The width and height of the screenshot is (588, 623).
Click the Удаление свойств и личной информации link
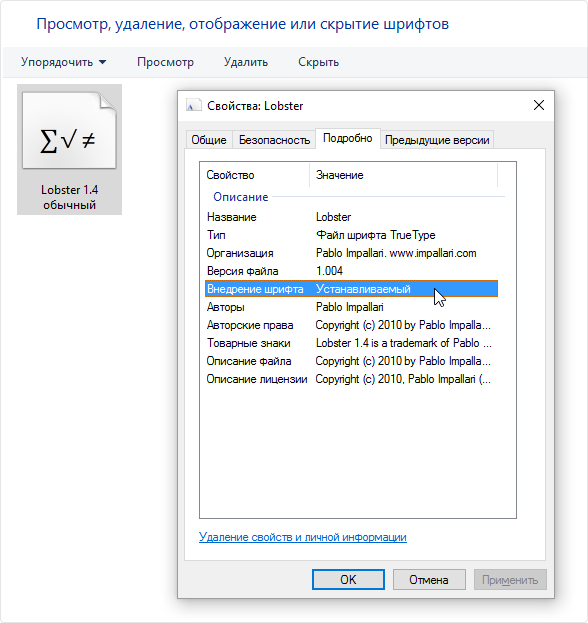[x=303, y=537]
